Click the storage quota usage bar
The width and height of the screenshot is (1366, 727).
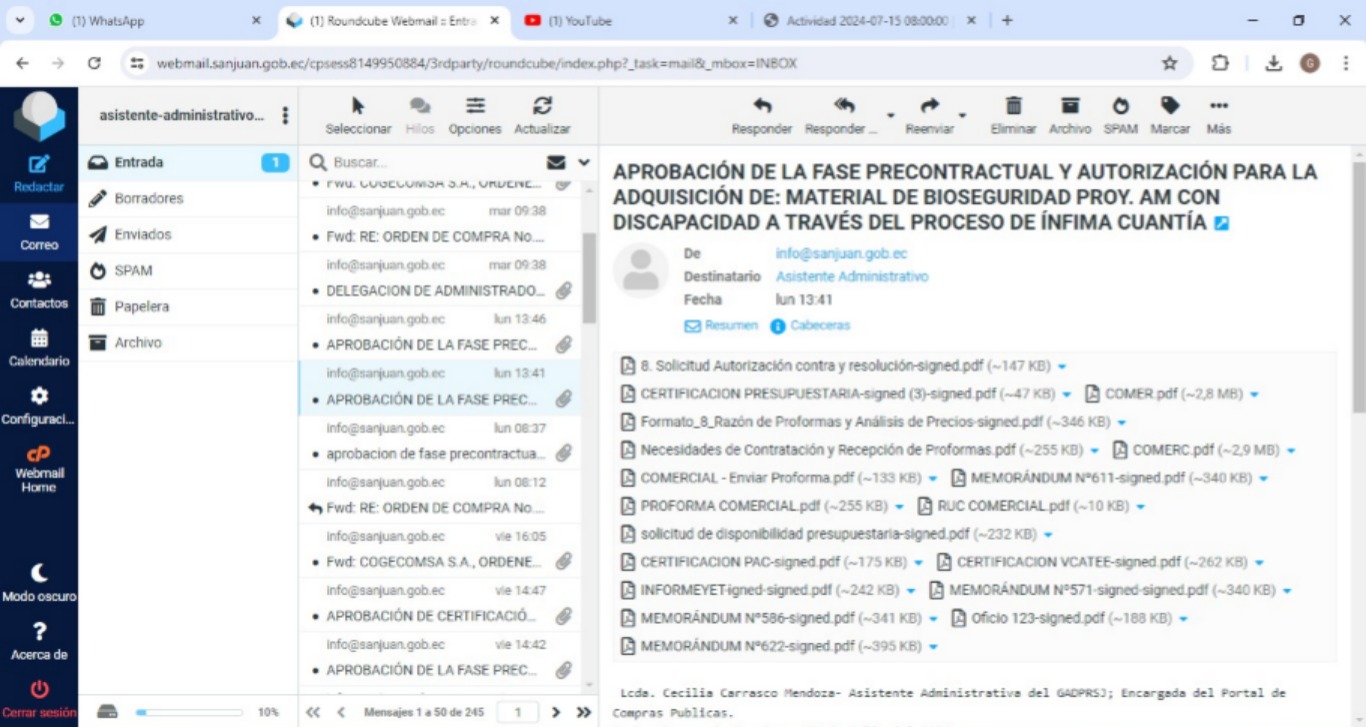pos(189,712)
